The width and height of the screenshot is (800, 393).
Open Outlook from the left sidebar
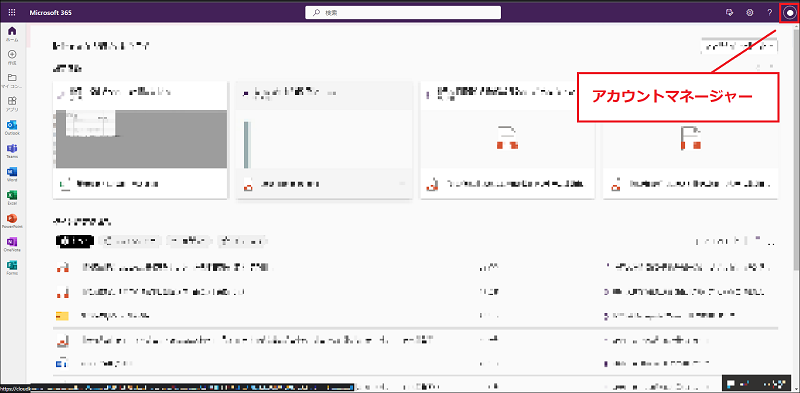tap(12, 128)
